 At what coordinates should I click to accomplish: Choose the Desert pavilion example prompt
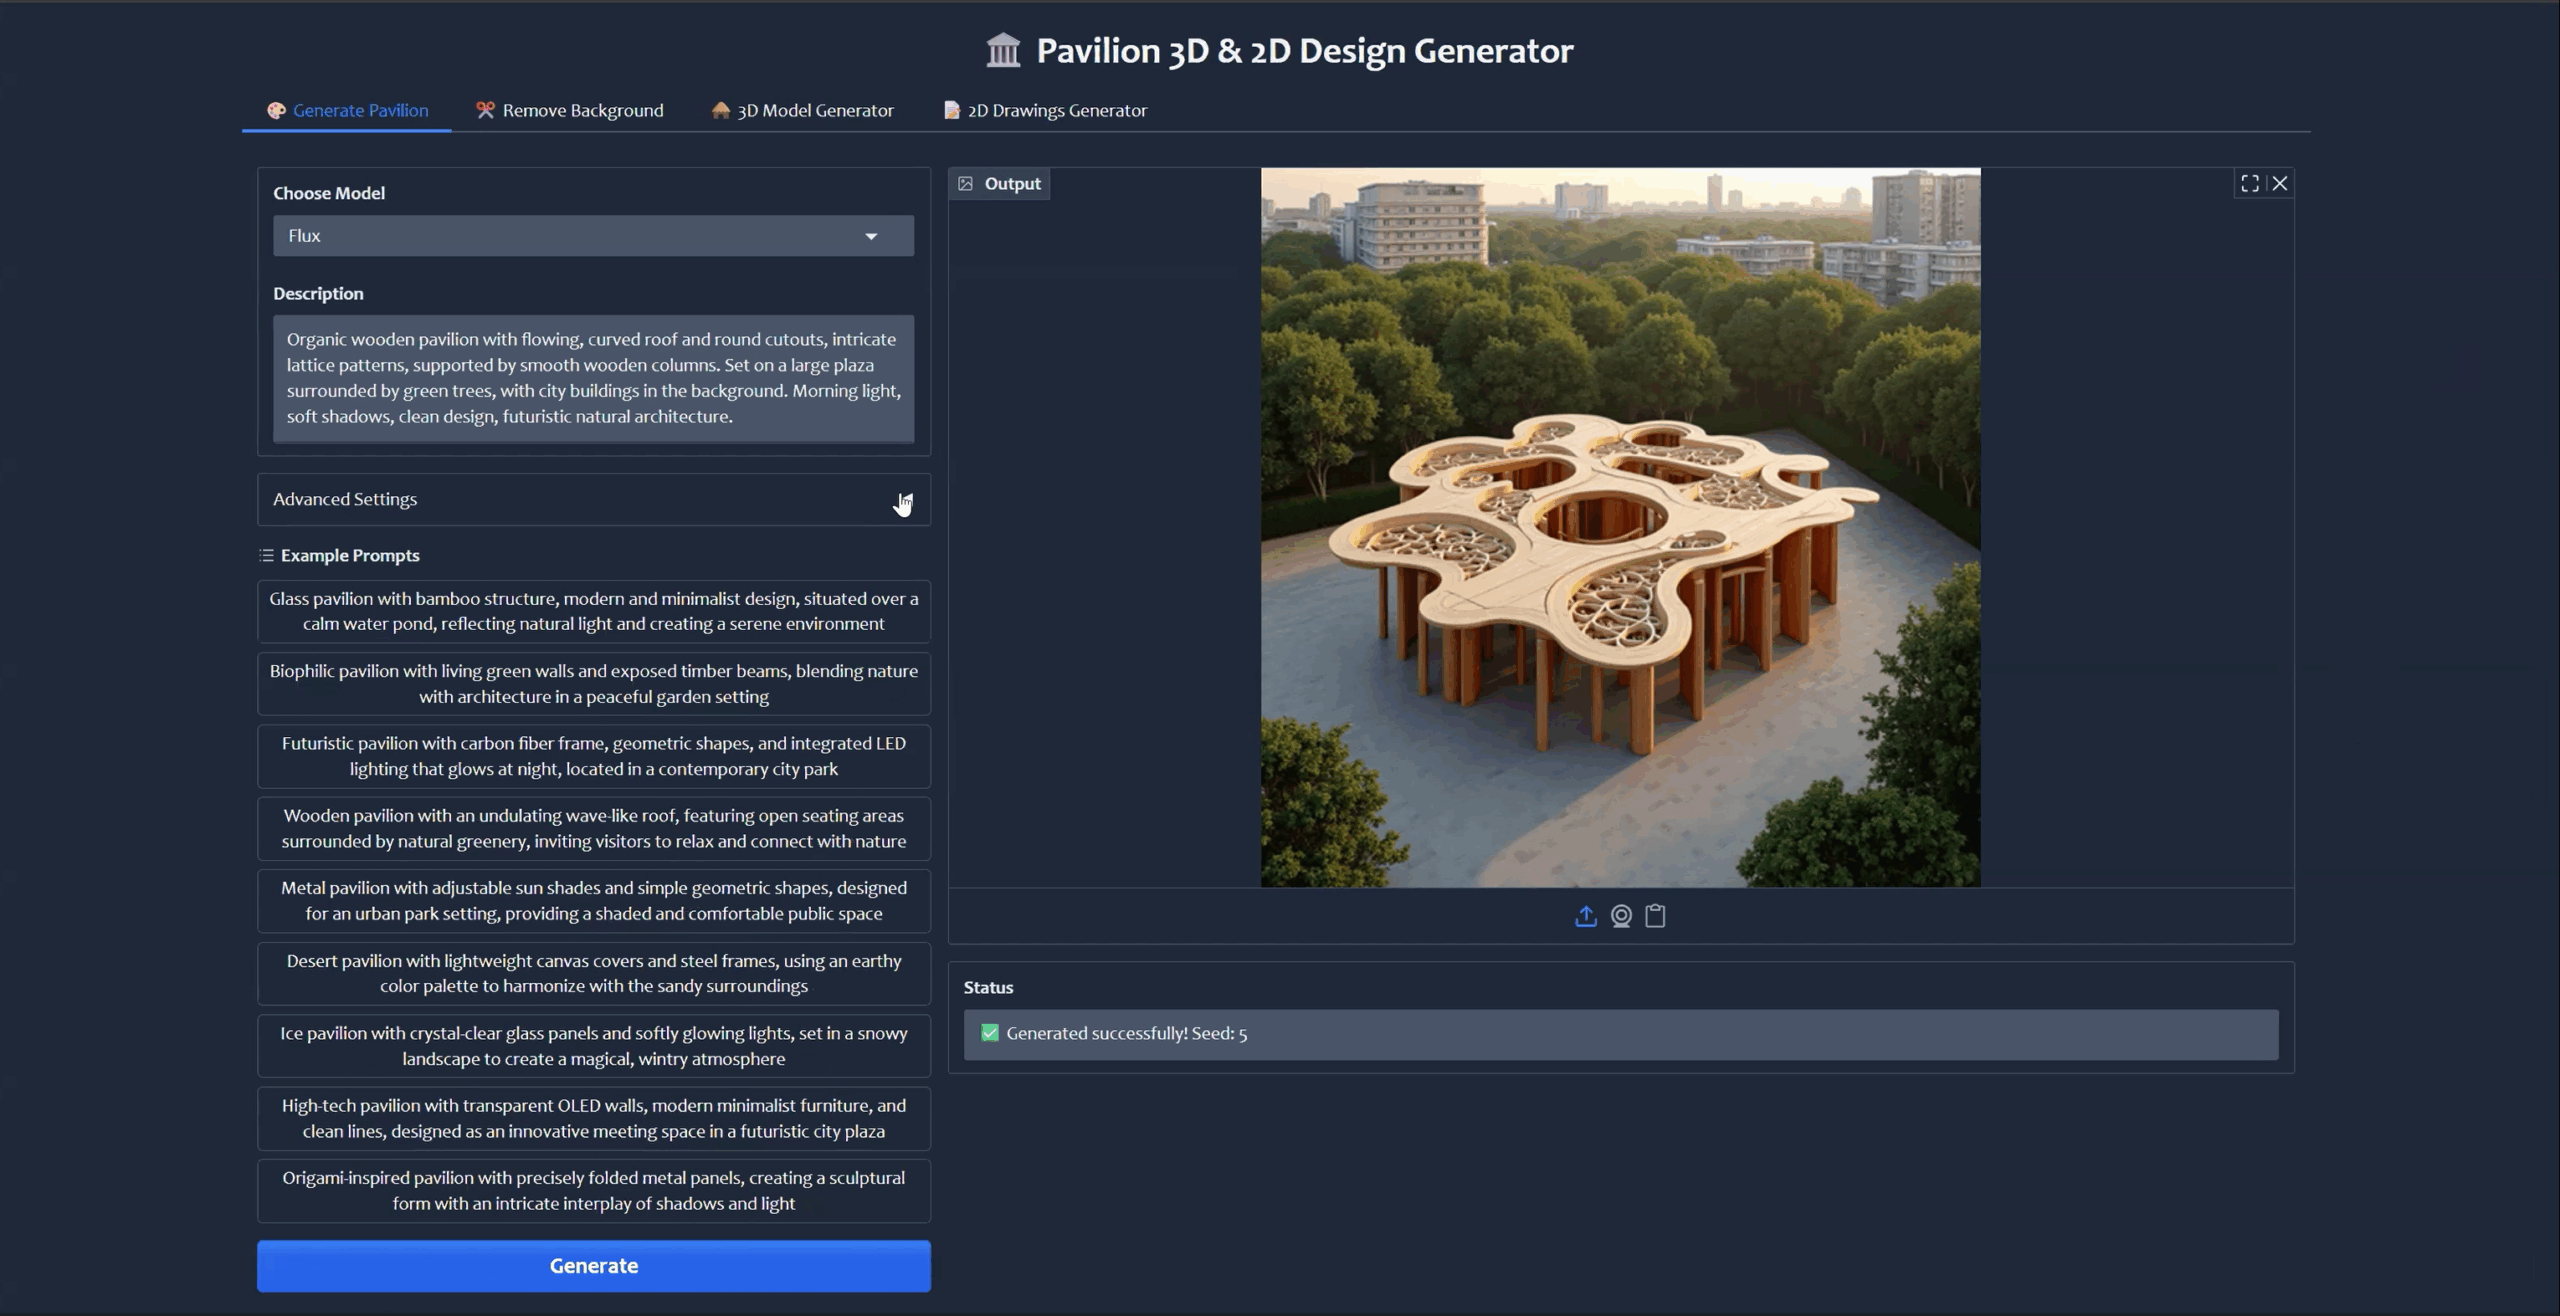tap(593, 973)
